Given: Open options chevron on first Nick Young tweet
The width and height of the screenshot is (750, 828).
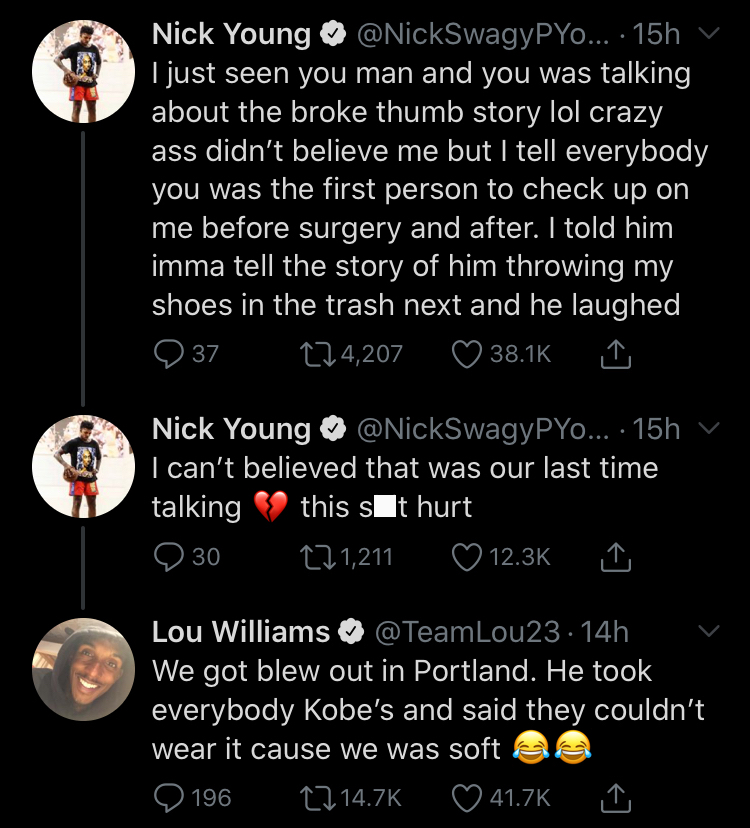Looking at the screenshot, I should 709,34.
